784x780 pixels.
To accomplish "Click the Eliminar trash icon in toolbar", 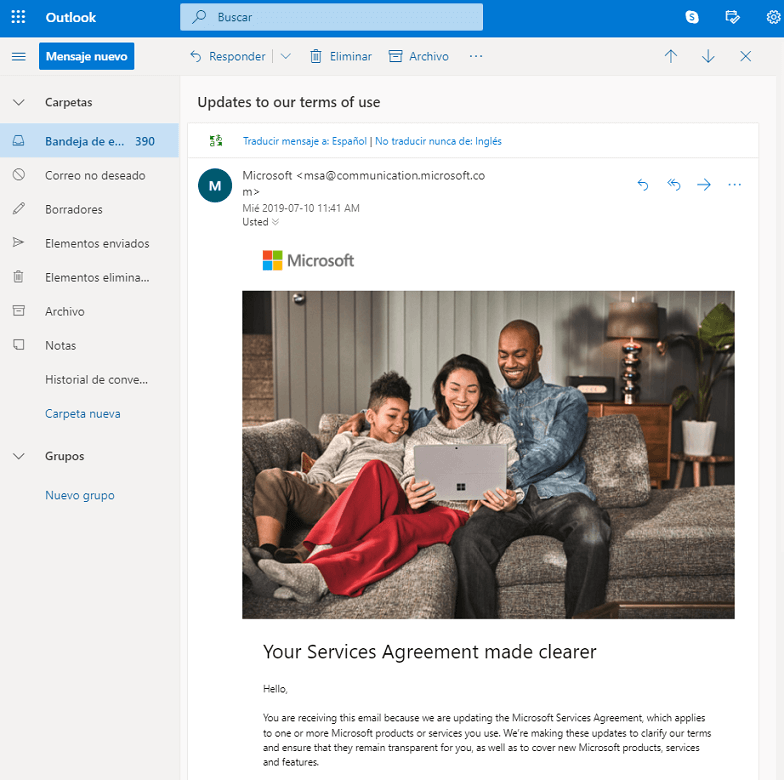I will pos(316,56).
